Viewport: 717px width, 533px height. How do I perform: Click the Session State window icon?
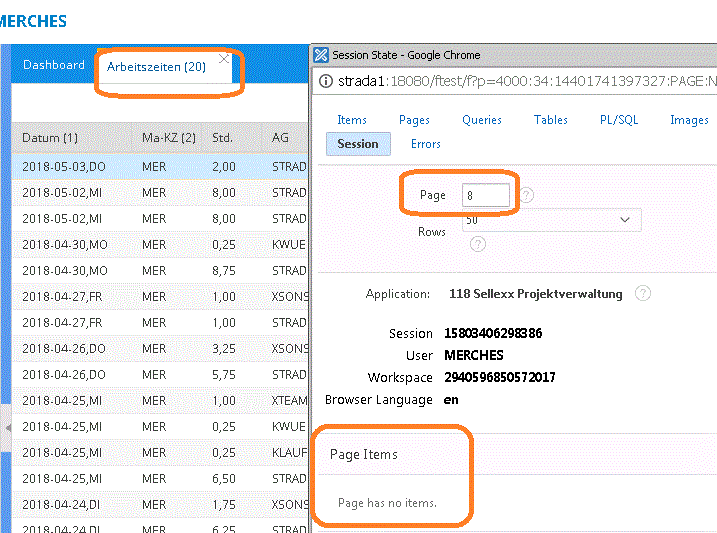(x=320, y=55)
